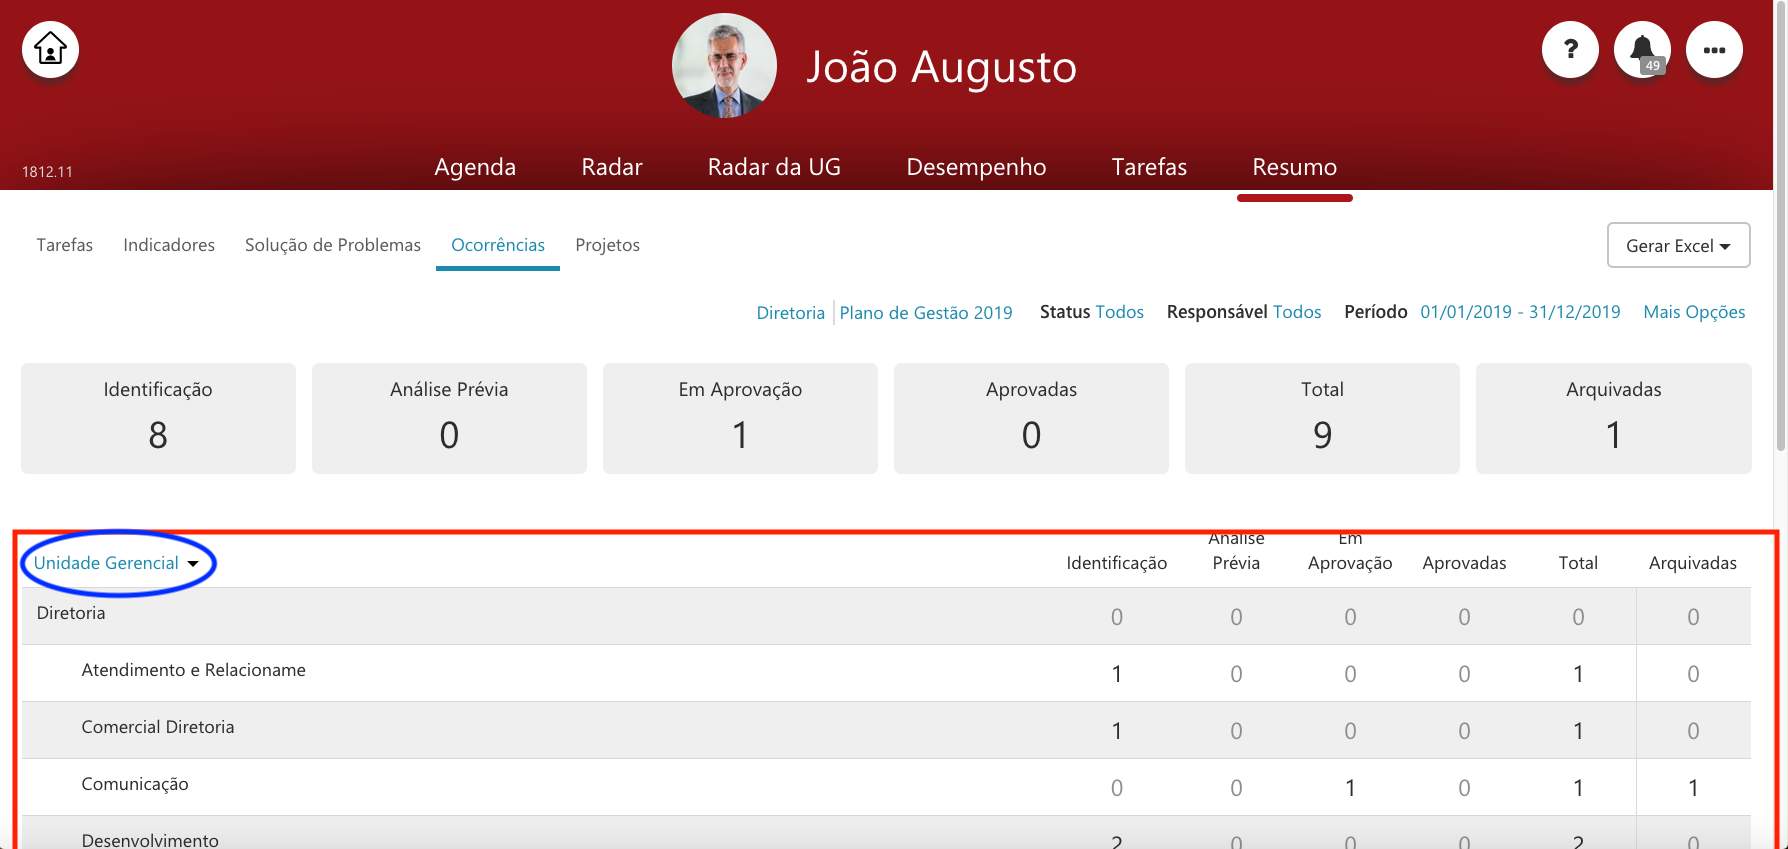Select the Análise Prévia summary card
The height and width of the screenshot is (849, 1788).
[449, 418]
